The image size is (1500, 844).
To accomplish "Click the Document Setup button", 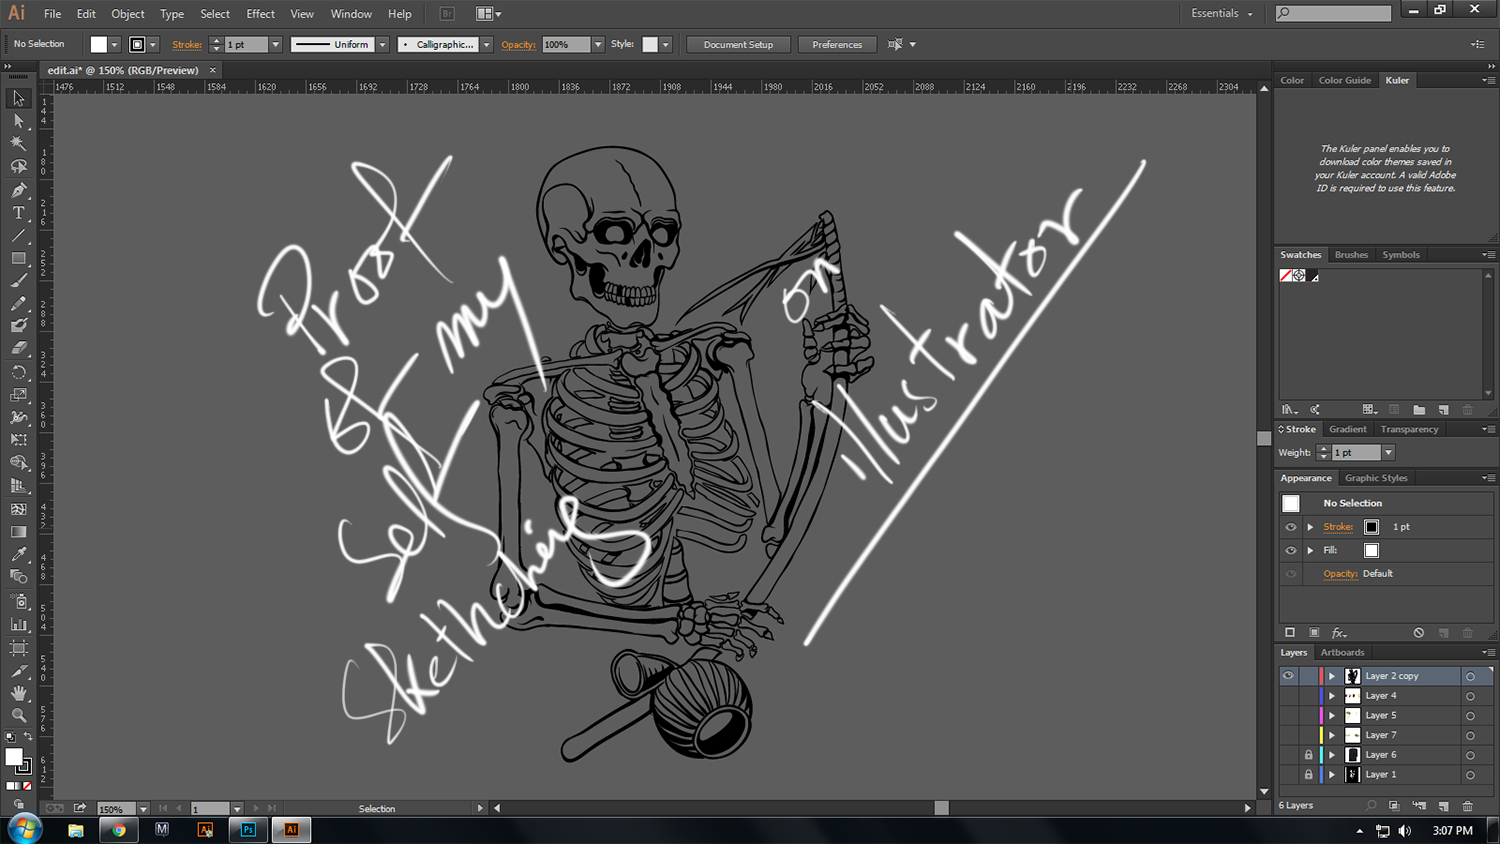I will tap(738, 45).
